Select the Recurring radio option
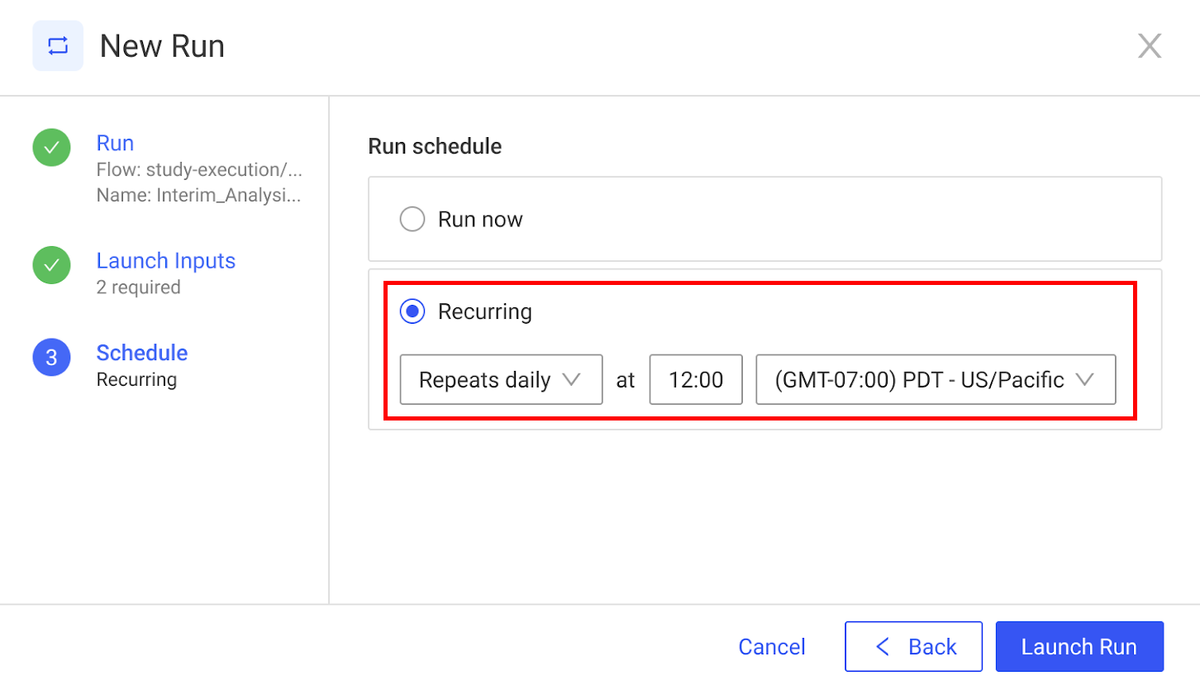Viewport: 1200px width, 684px height. click(412, 311)
